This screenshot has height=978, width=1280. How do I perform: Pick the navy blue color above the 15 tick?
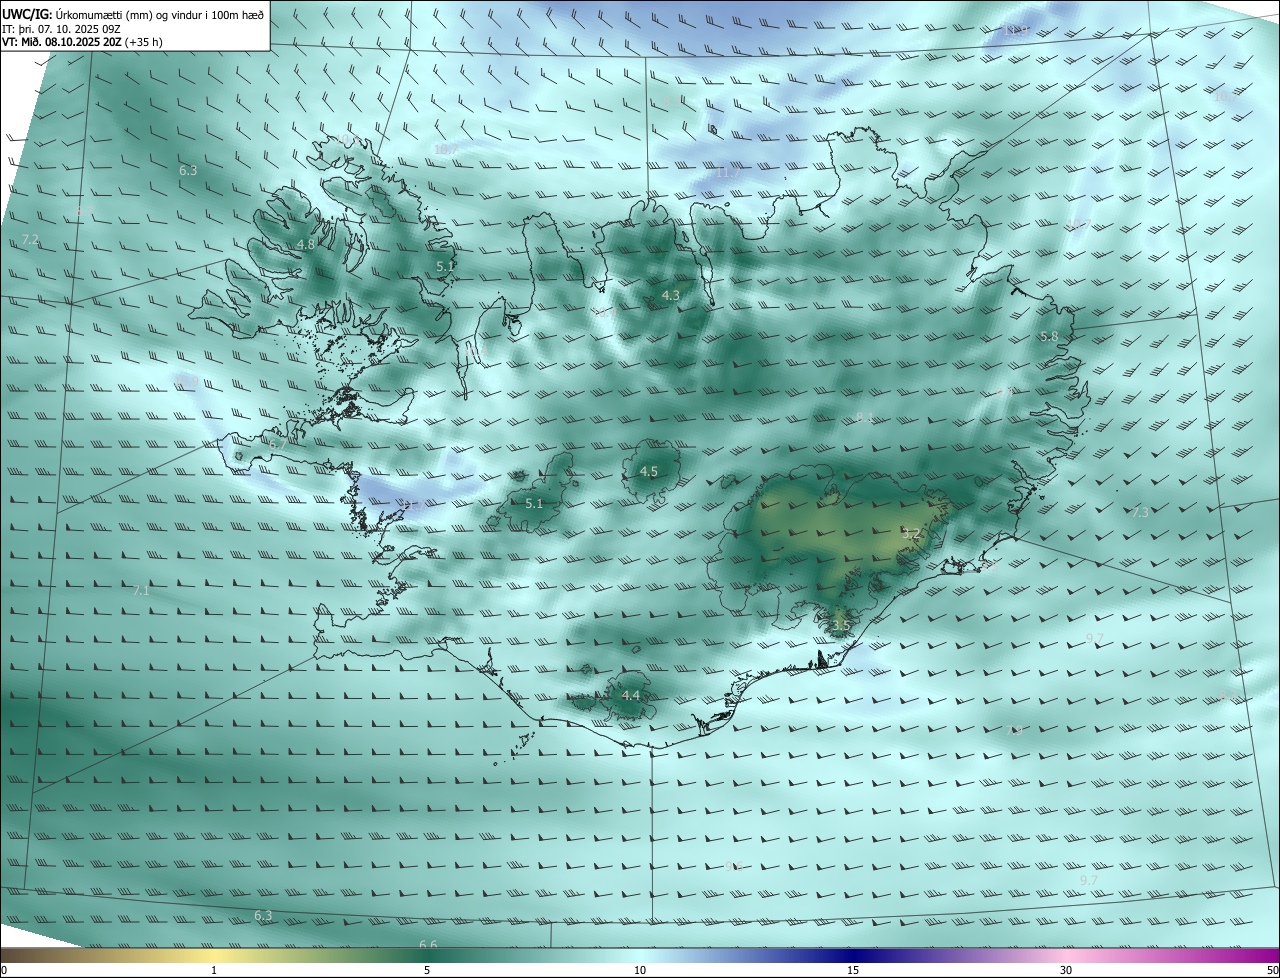[x=853, y=955]
